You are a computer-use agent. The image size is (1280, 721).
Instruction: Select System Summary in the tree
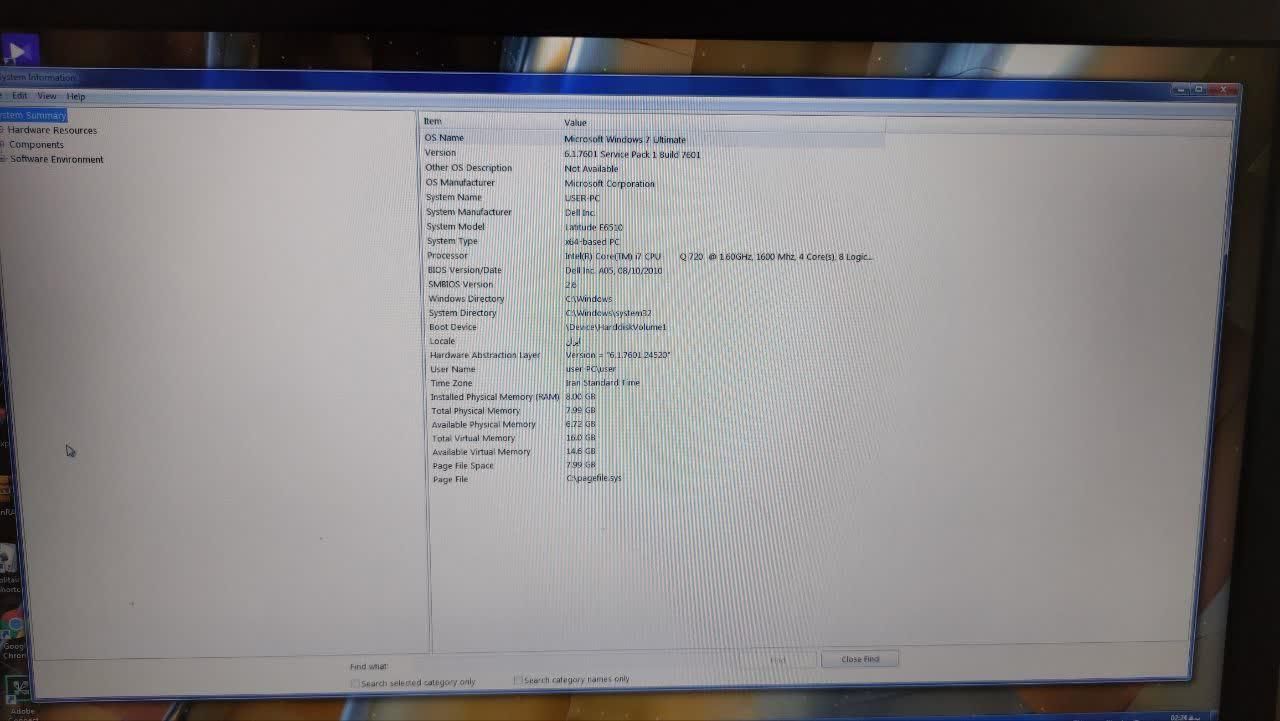pyautogui.click(x=33, y=115)
